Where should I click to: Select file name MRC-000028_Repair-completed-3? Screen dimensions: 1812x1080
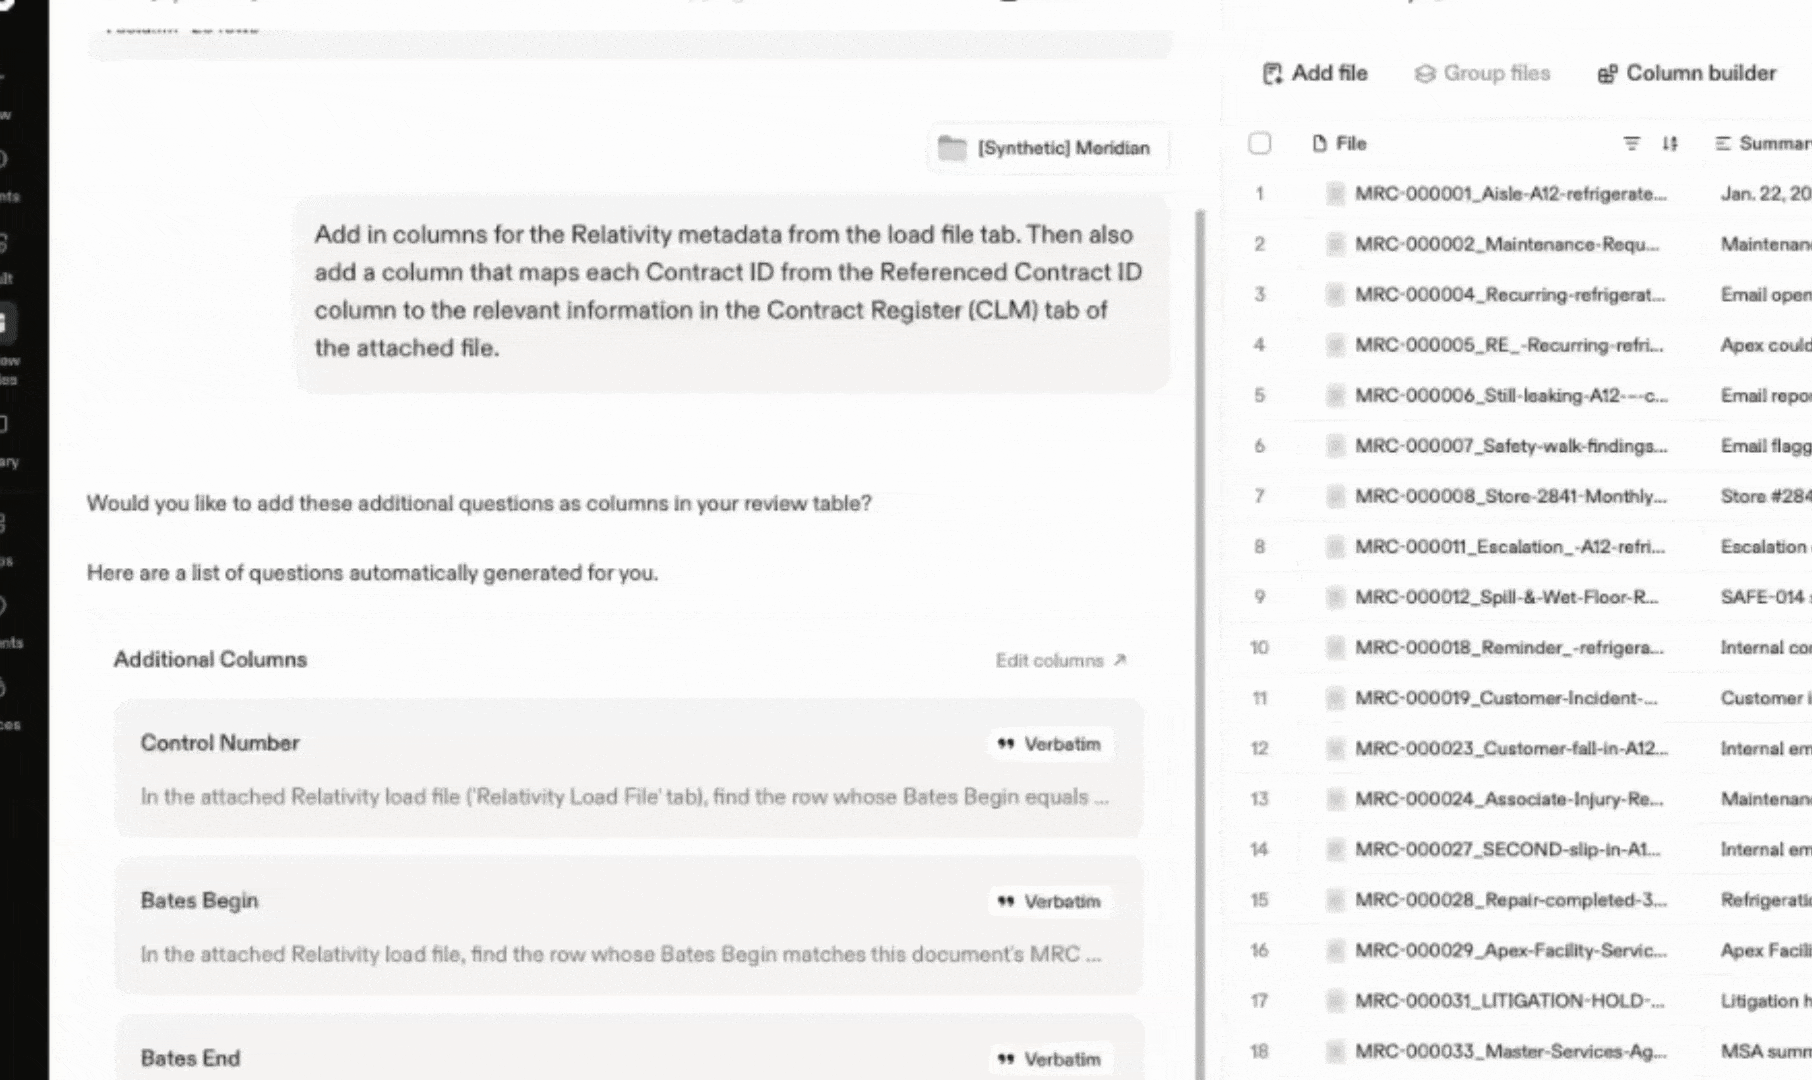click(1511, 900)
